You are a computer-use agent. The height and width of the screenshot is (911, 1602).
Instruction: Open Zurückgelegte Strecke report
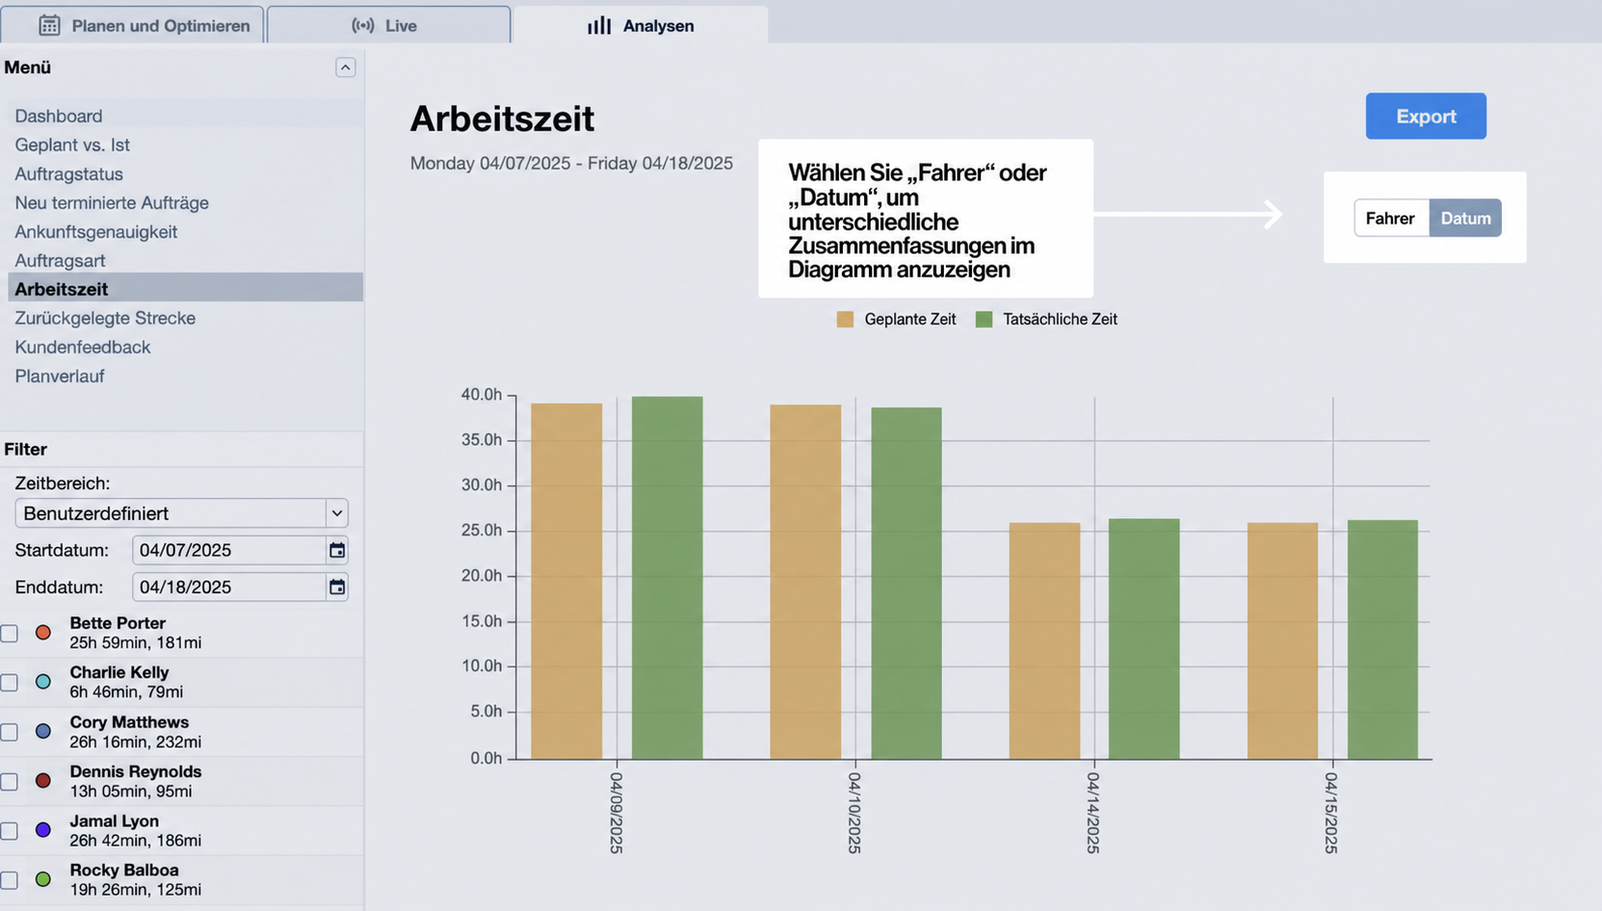coord(105,318)
